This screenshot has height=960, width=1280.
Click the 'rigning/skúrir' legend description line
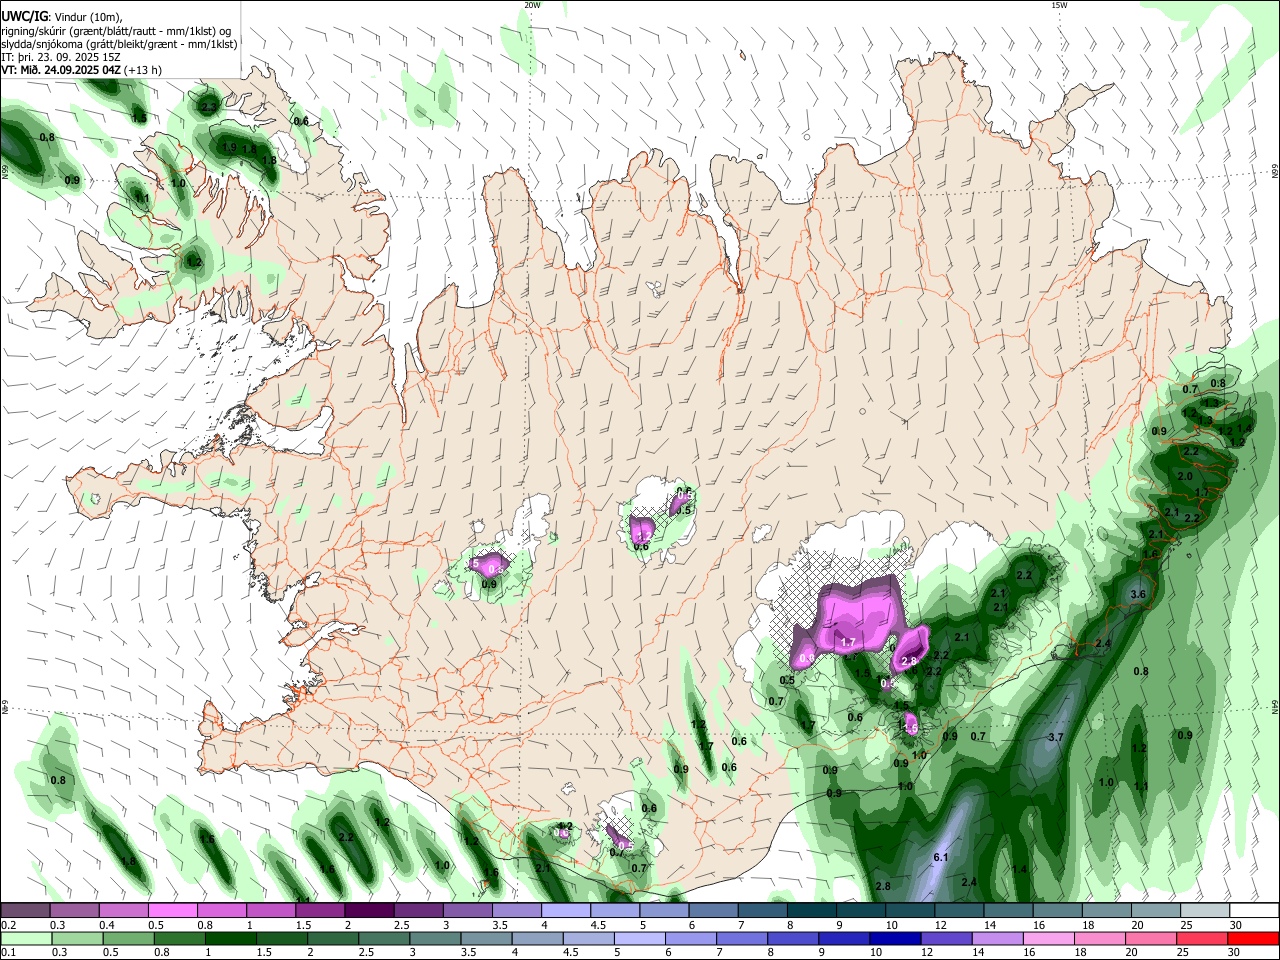point(116,30)
